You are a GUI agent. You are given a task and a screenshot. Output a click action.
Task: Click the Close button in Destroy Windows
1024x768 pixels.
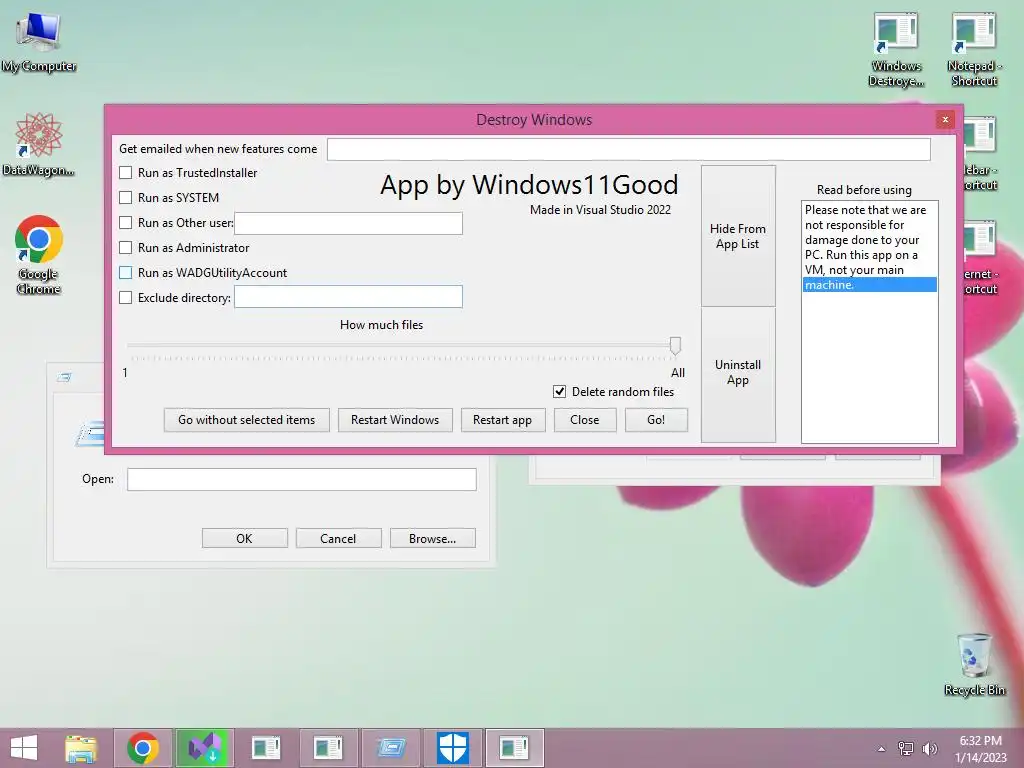584,420
